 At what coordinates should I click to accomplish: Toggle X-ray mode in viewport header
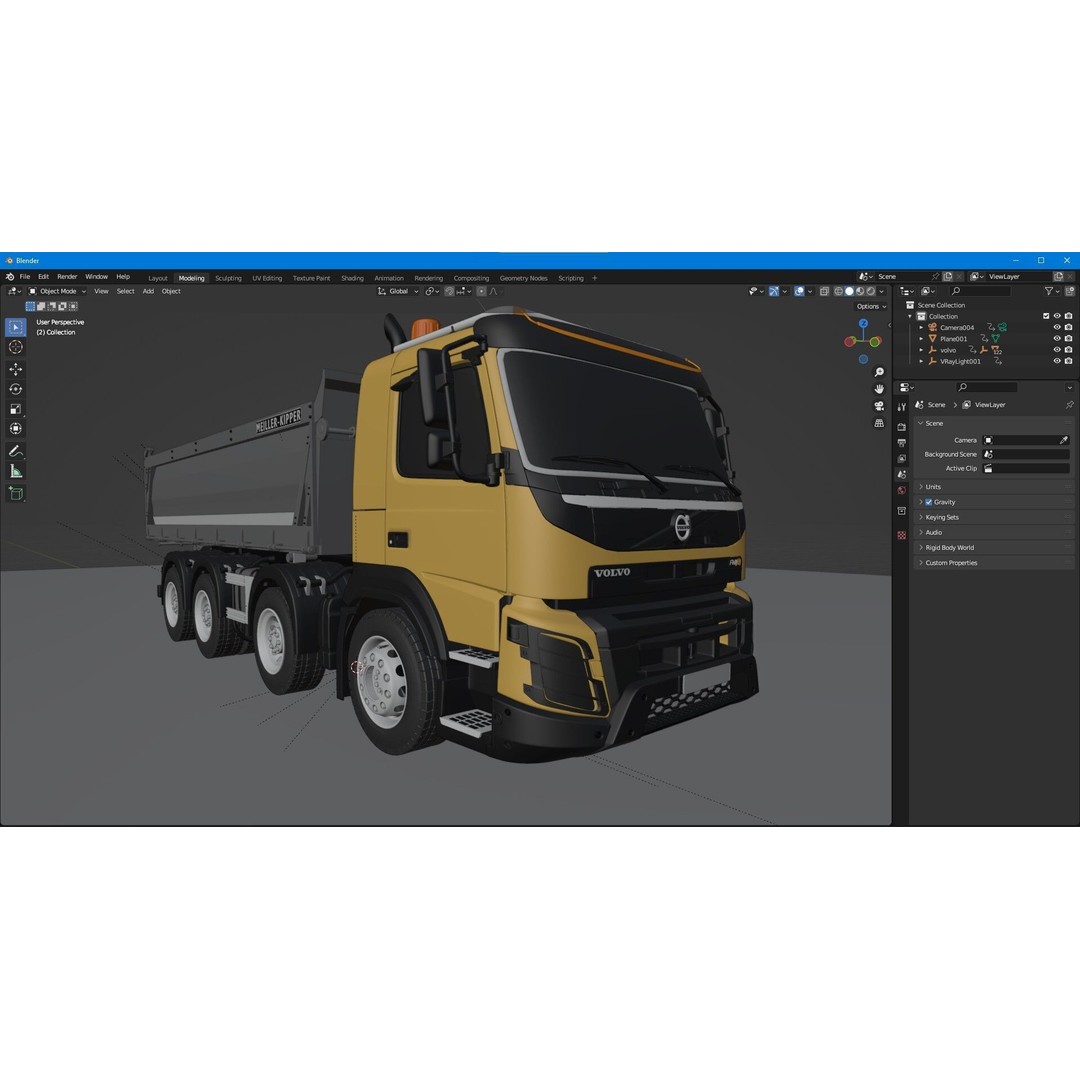coord(824,291)
